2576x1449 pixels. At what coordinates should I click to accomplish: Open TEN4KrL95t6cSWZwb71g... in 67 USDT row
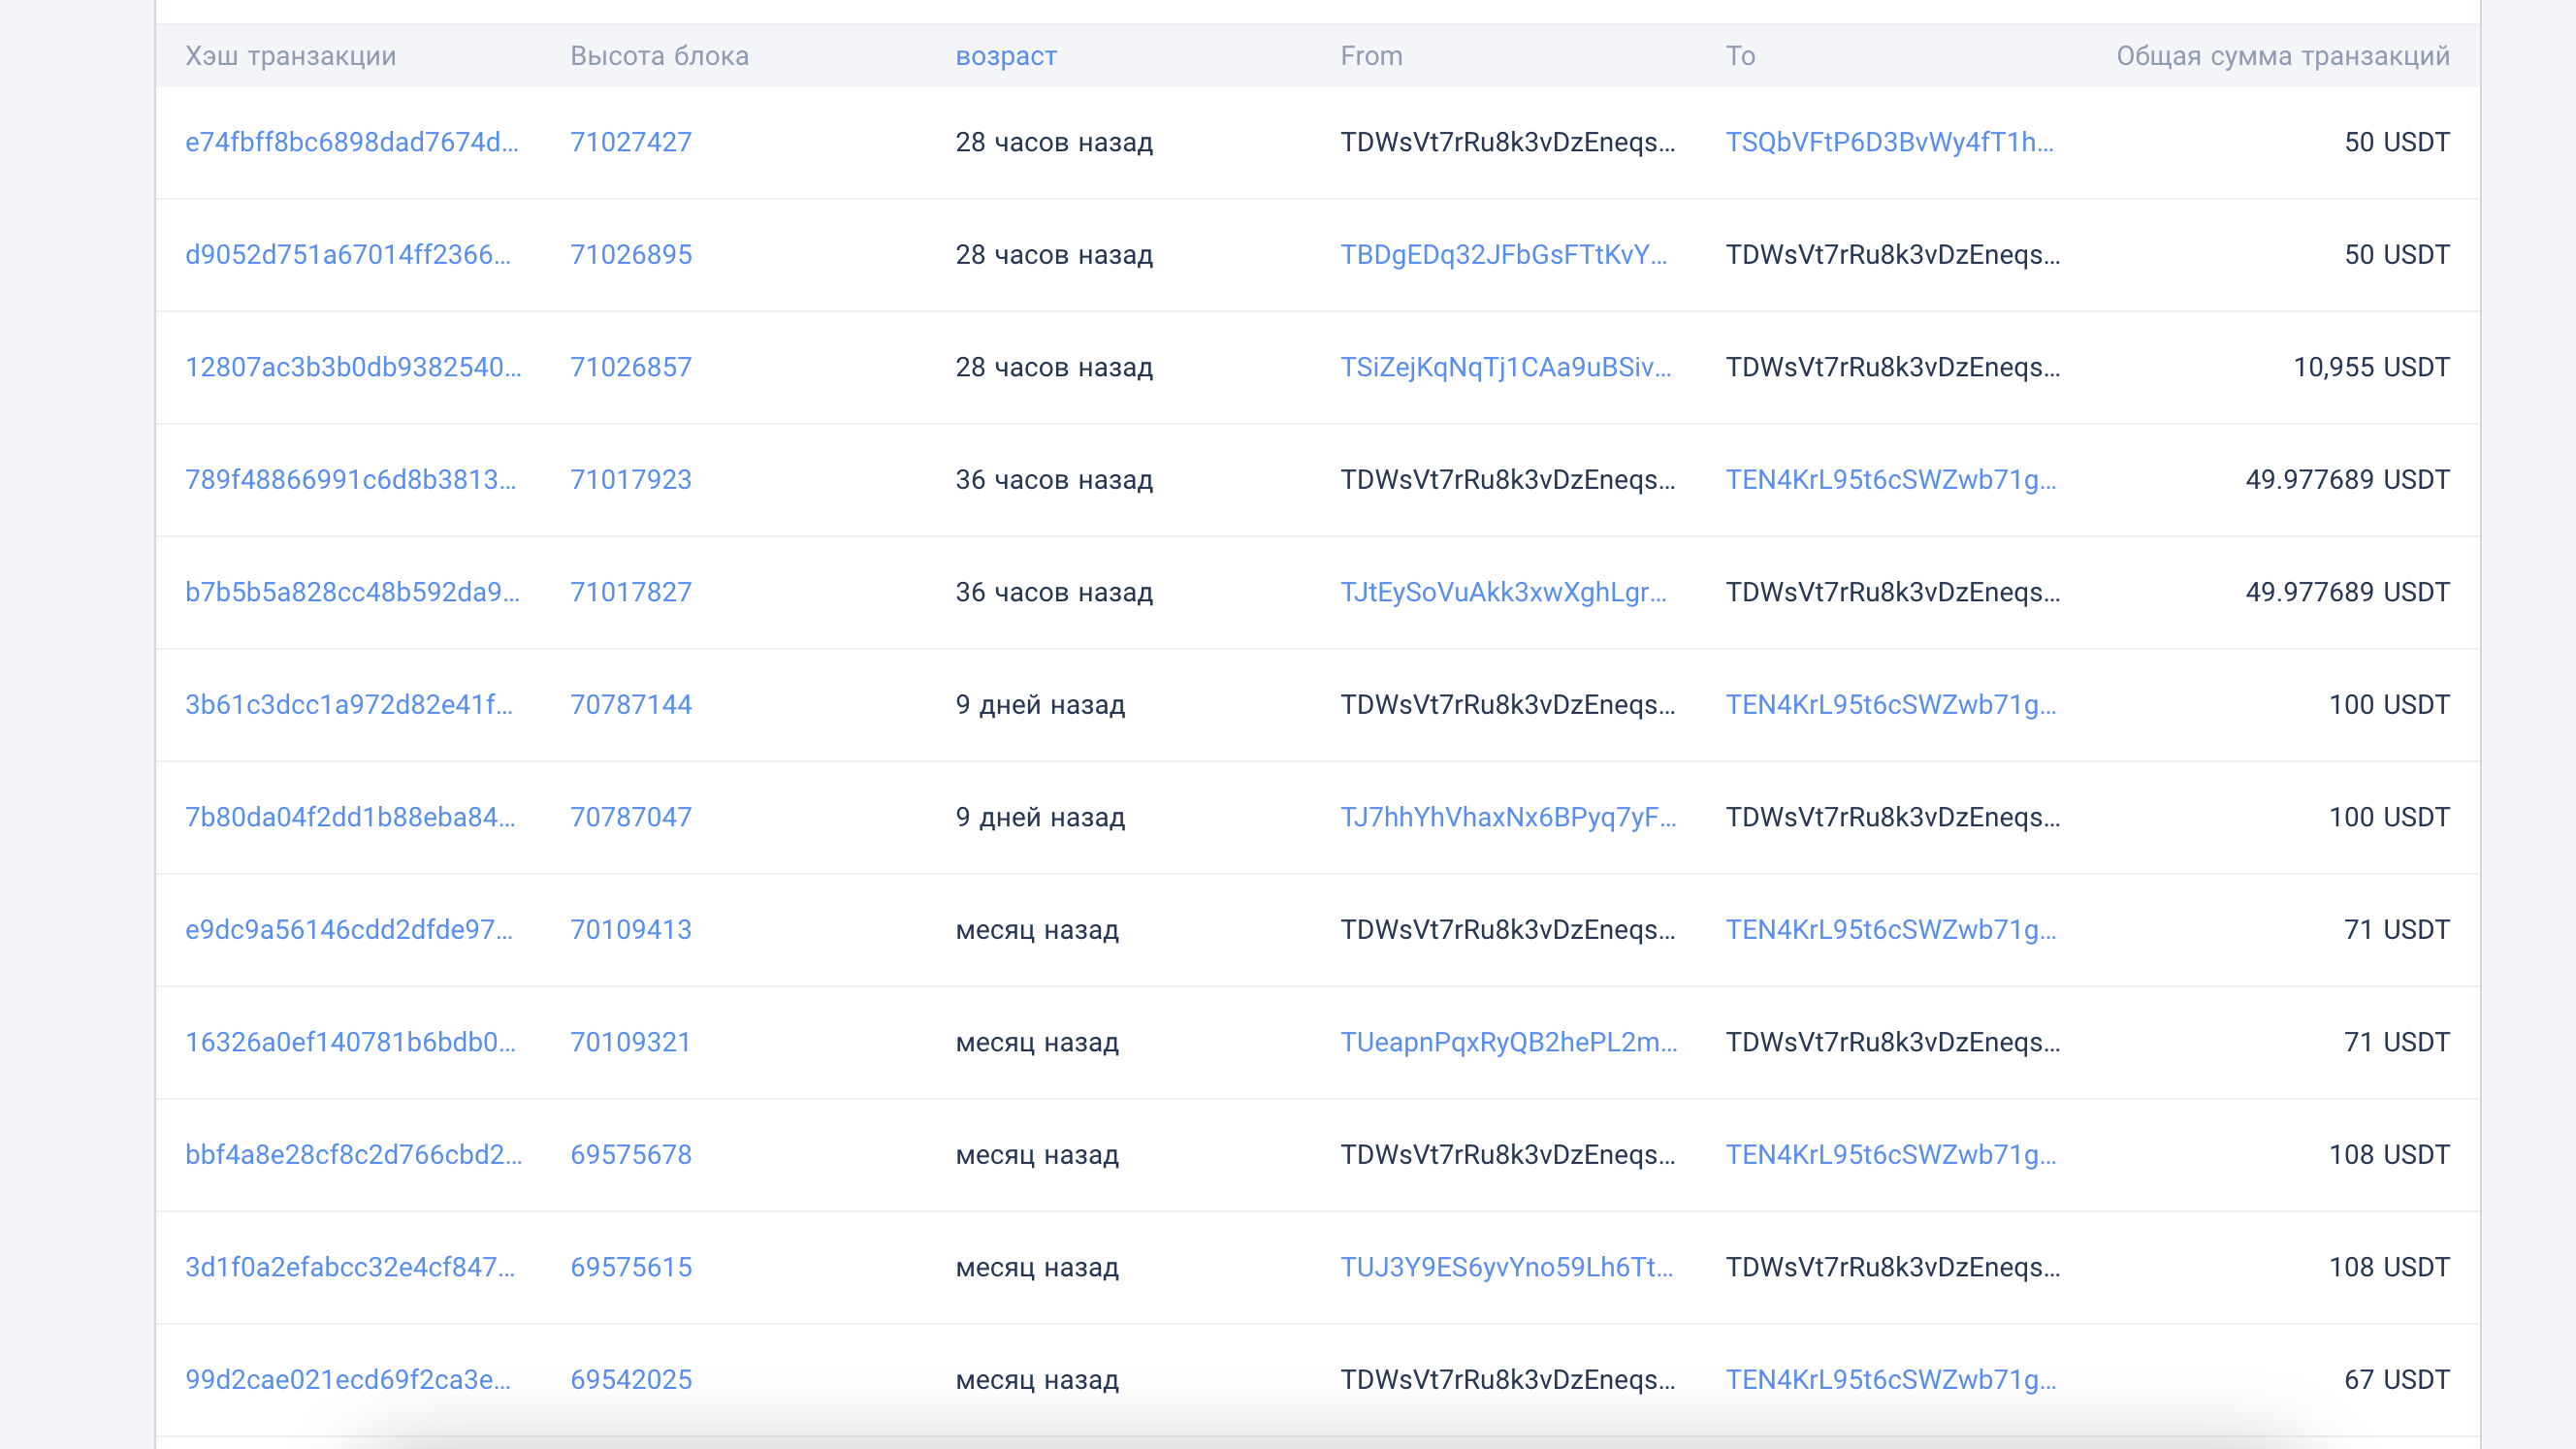(1891, 1380)
